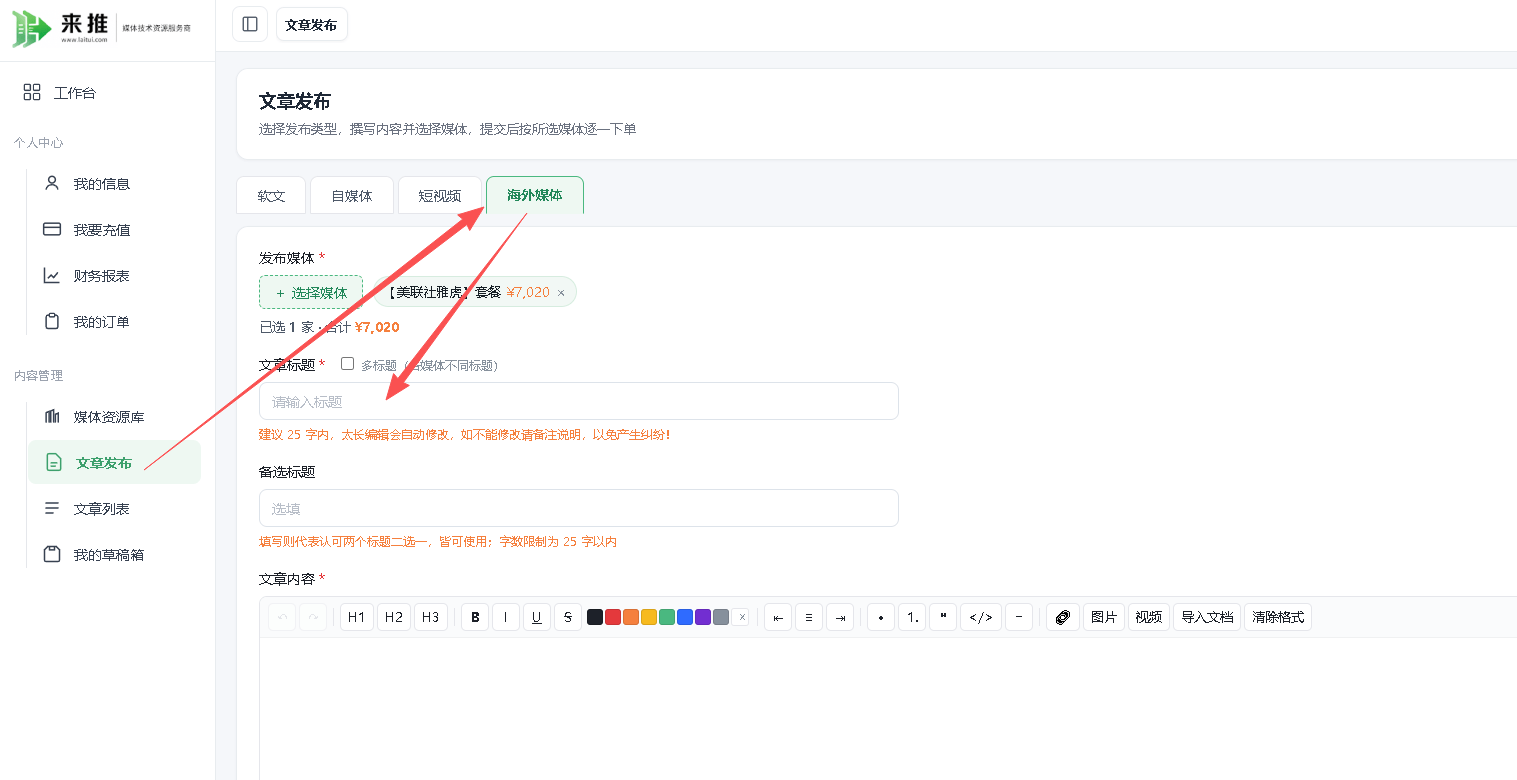Pick the black text color swatch

pyautogui.click(x=595, y=617)
